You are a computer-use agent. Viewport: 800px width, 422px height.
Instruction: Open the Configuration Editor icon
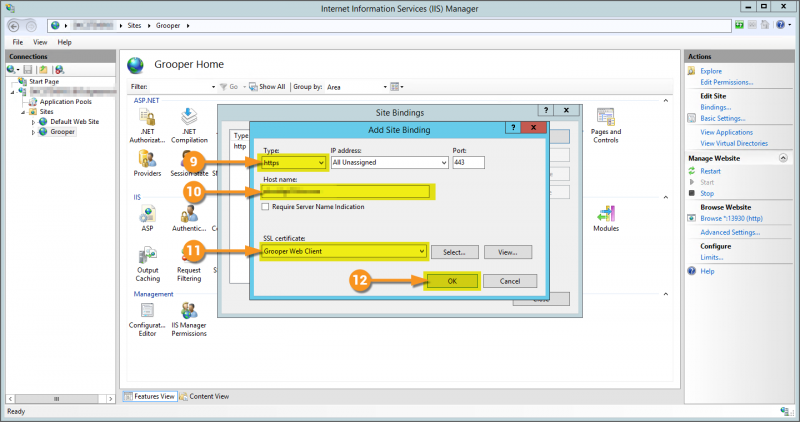[147, 311]
